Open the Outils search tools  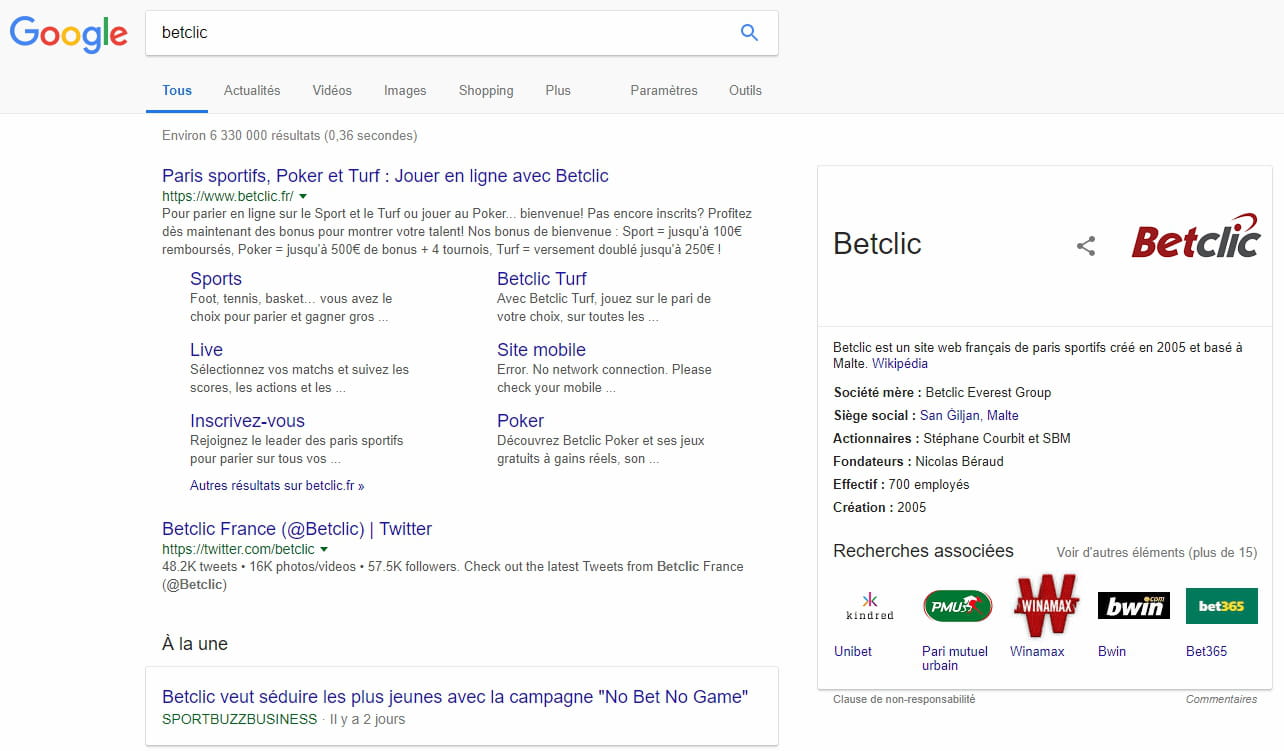tap(745, 90)
